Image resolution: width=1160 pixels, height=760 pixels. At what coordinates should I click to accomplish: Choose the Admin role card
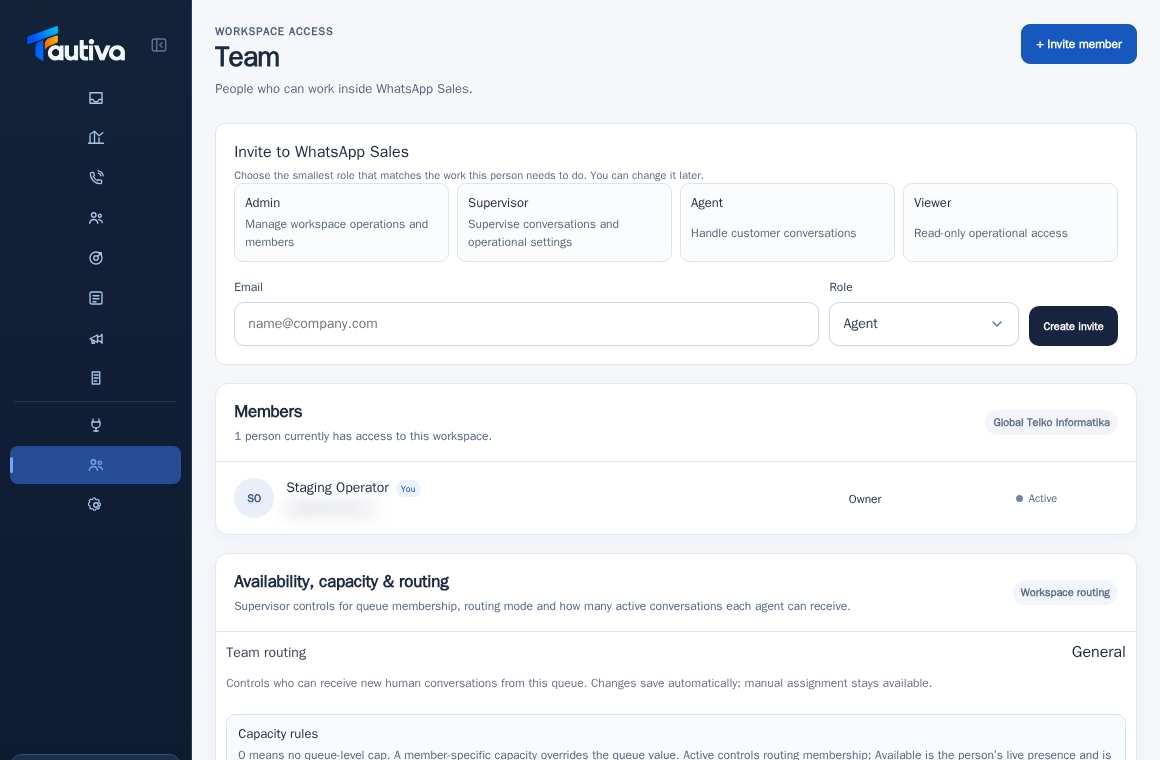tap(341, 222)
